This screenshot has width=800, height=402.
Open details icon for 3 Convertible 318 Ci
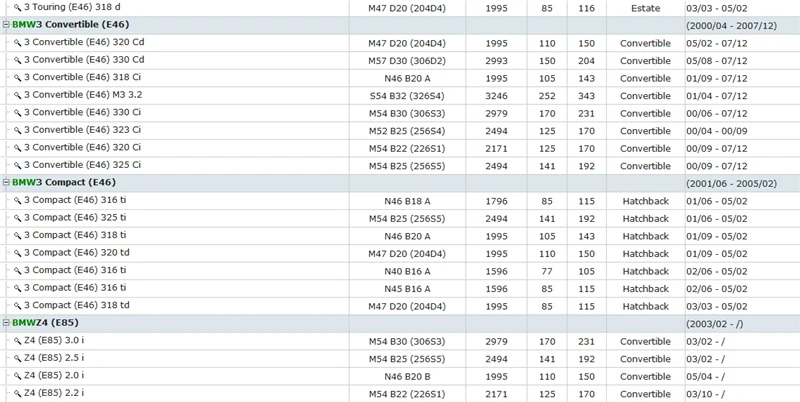[17, 78]
